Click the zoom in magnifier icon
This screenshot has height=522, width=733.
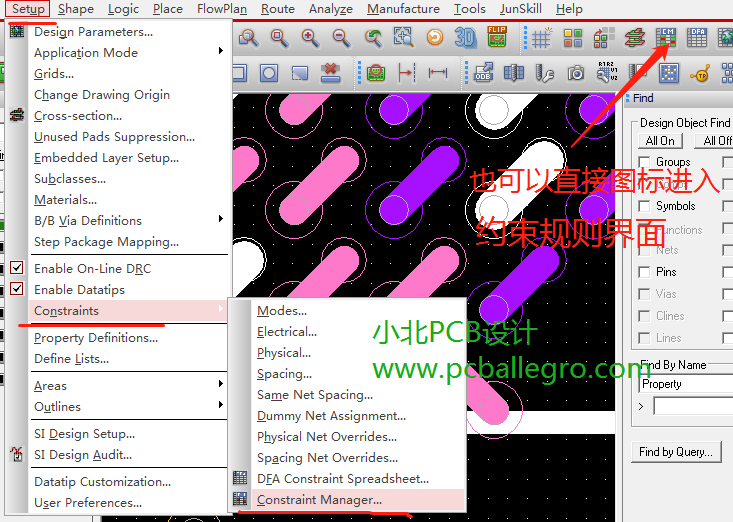[x=310, y=37]
